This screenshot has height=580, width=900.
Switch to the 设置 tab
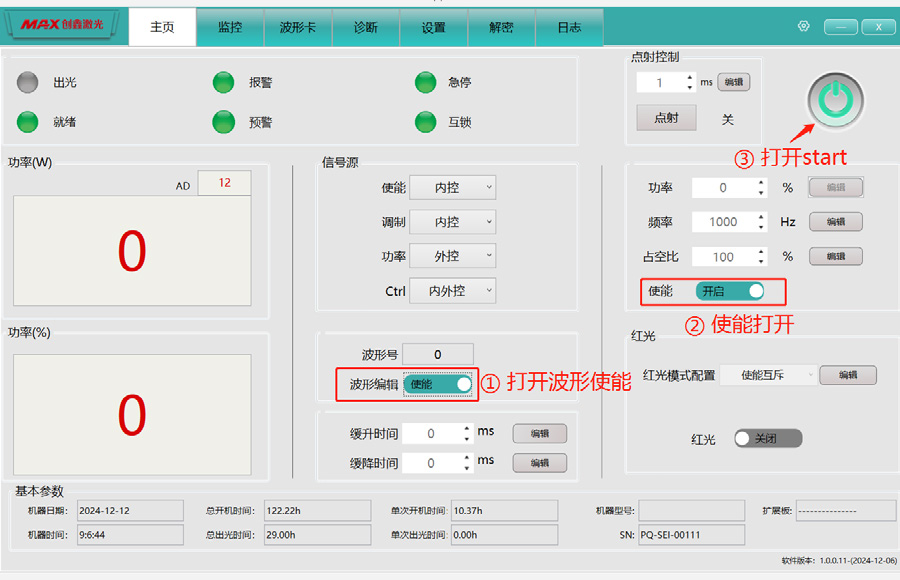tap(433, 27)
